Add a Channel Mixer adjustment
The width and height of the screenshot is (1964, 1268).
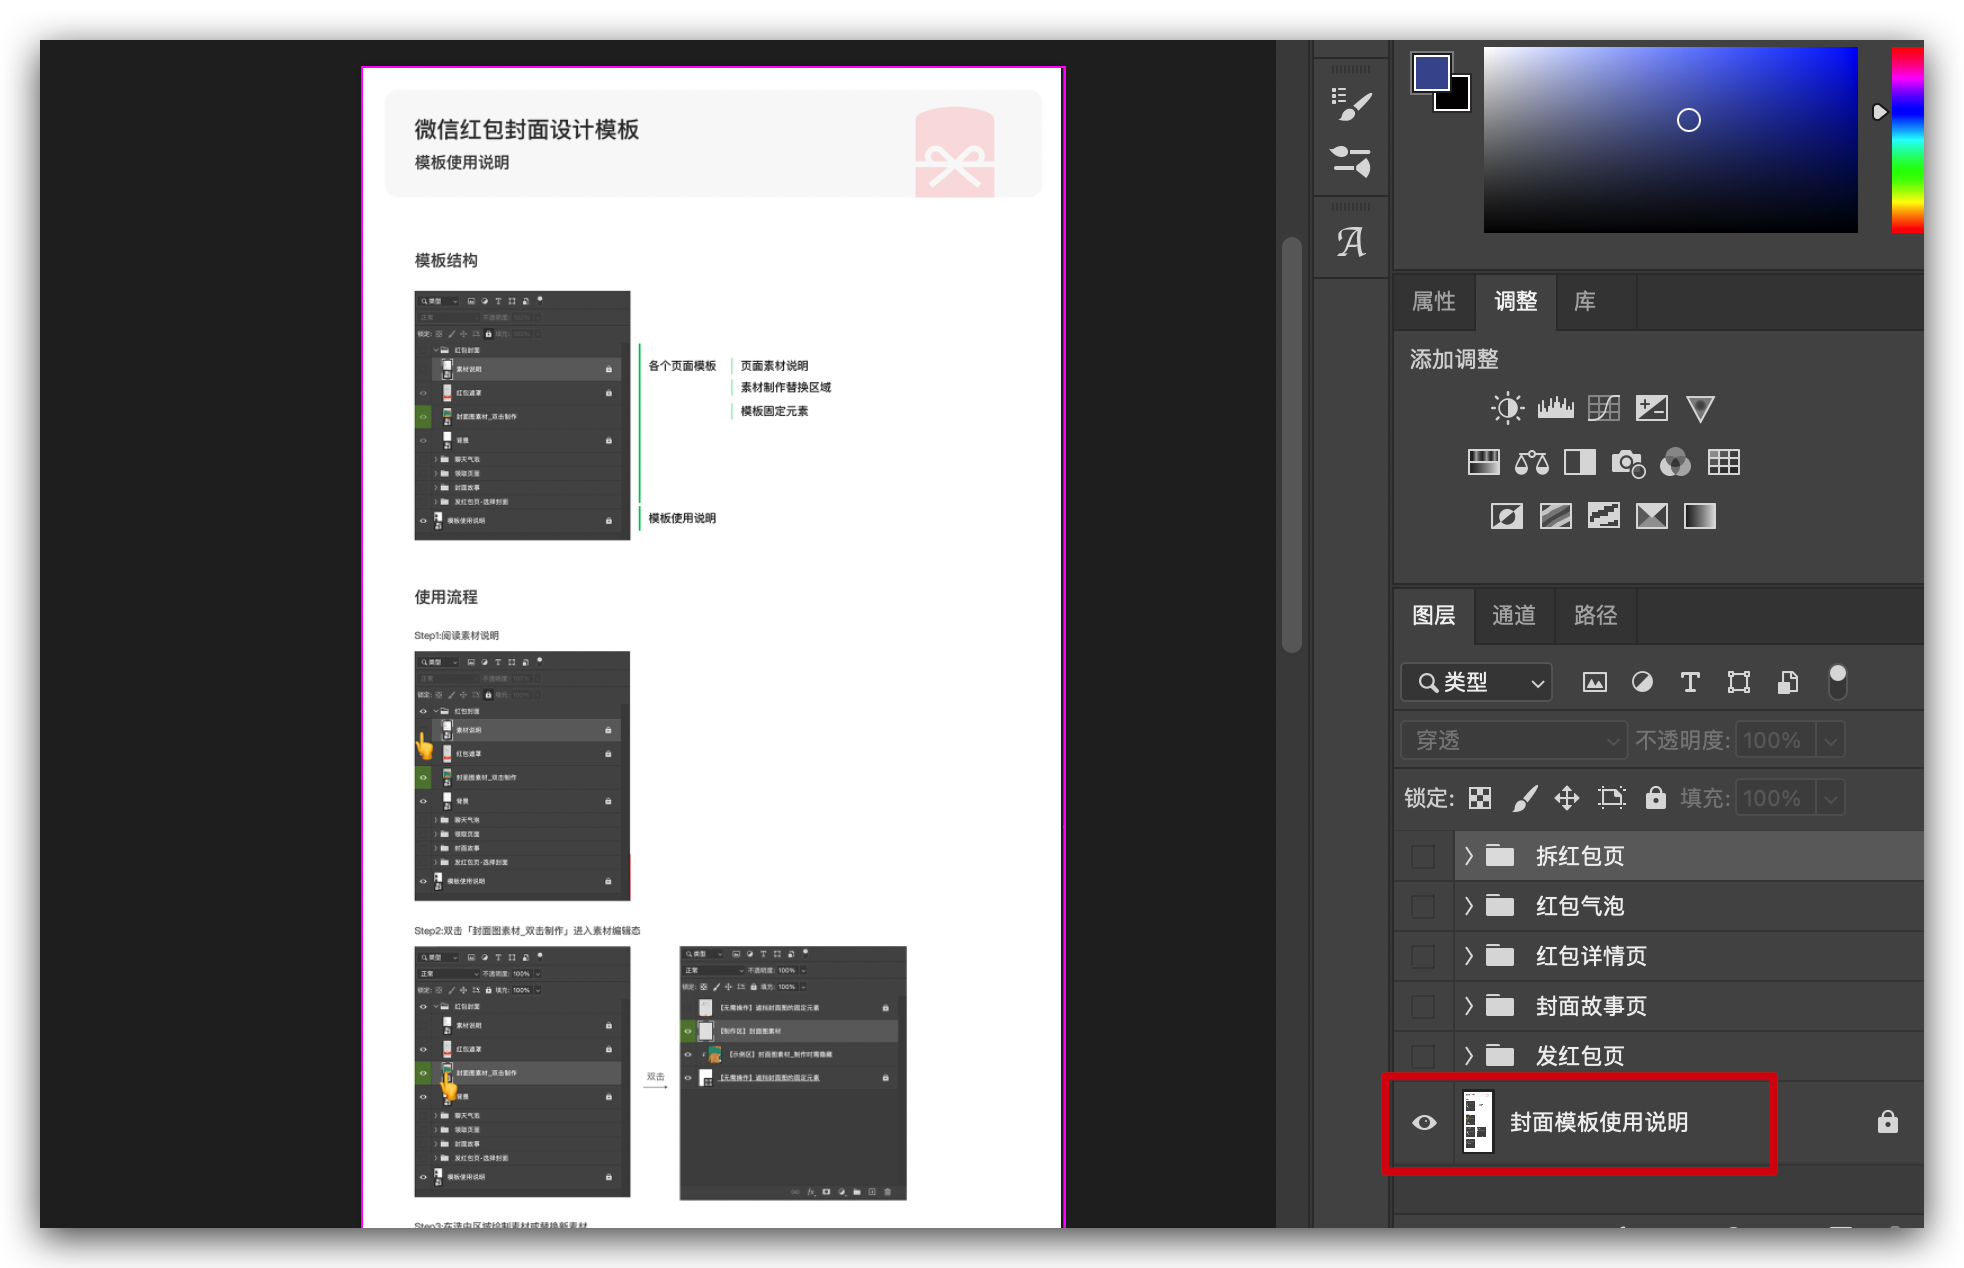click(1676, 462)
